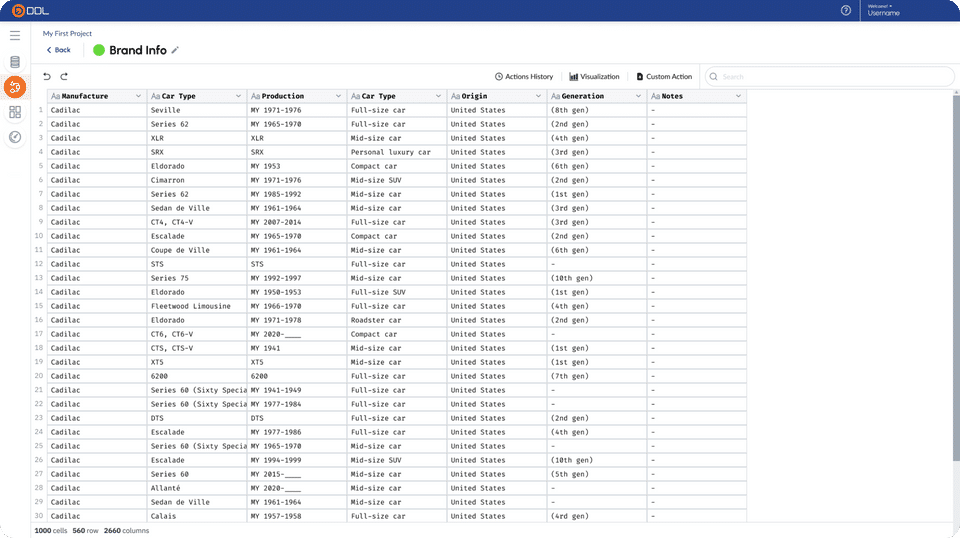
Task: Select the (7th gen) generation cell
Action: 597,376
